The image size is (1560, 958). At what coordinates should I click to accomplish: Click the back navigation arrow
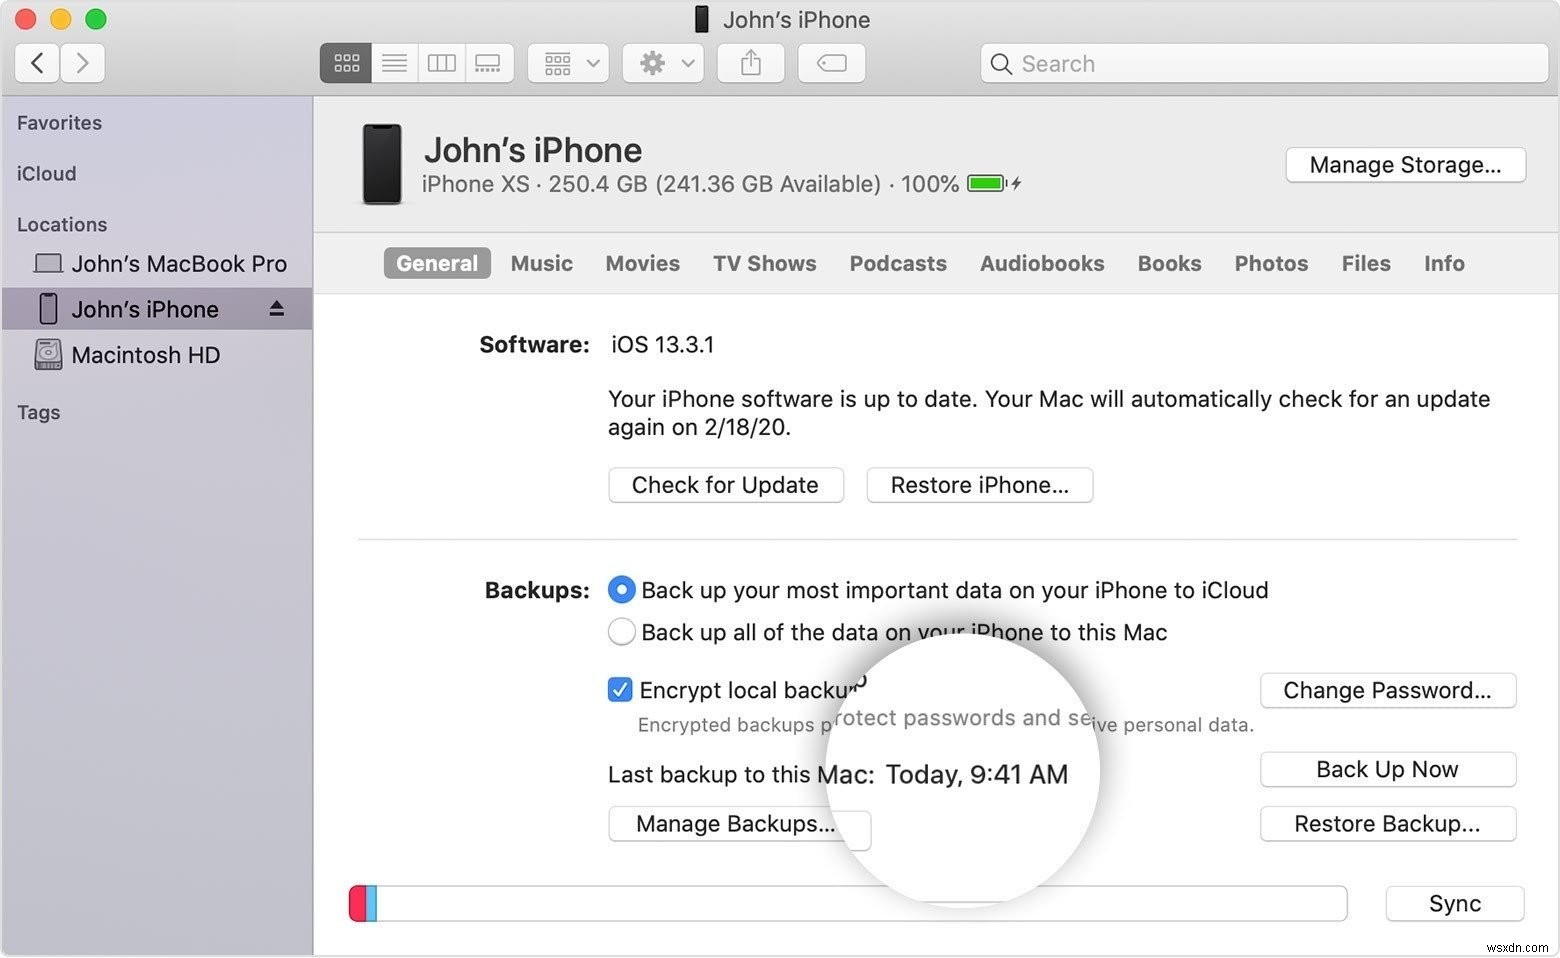coord(36,62)
